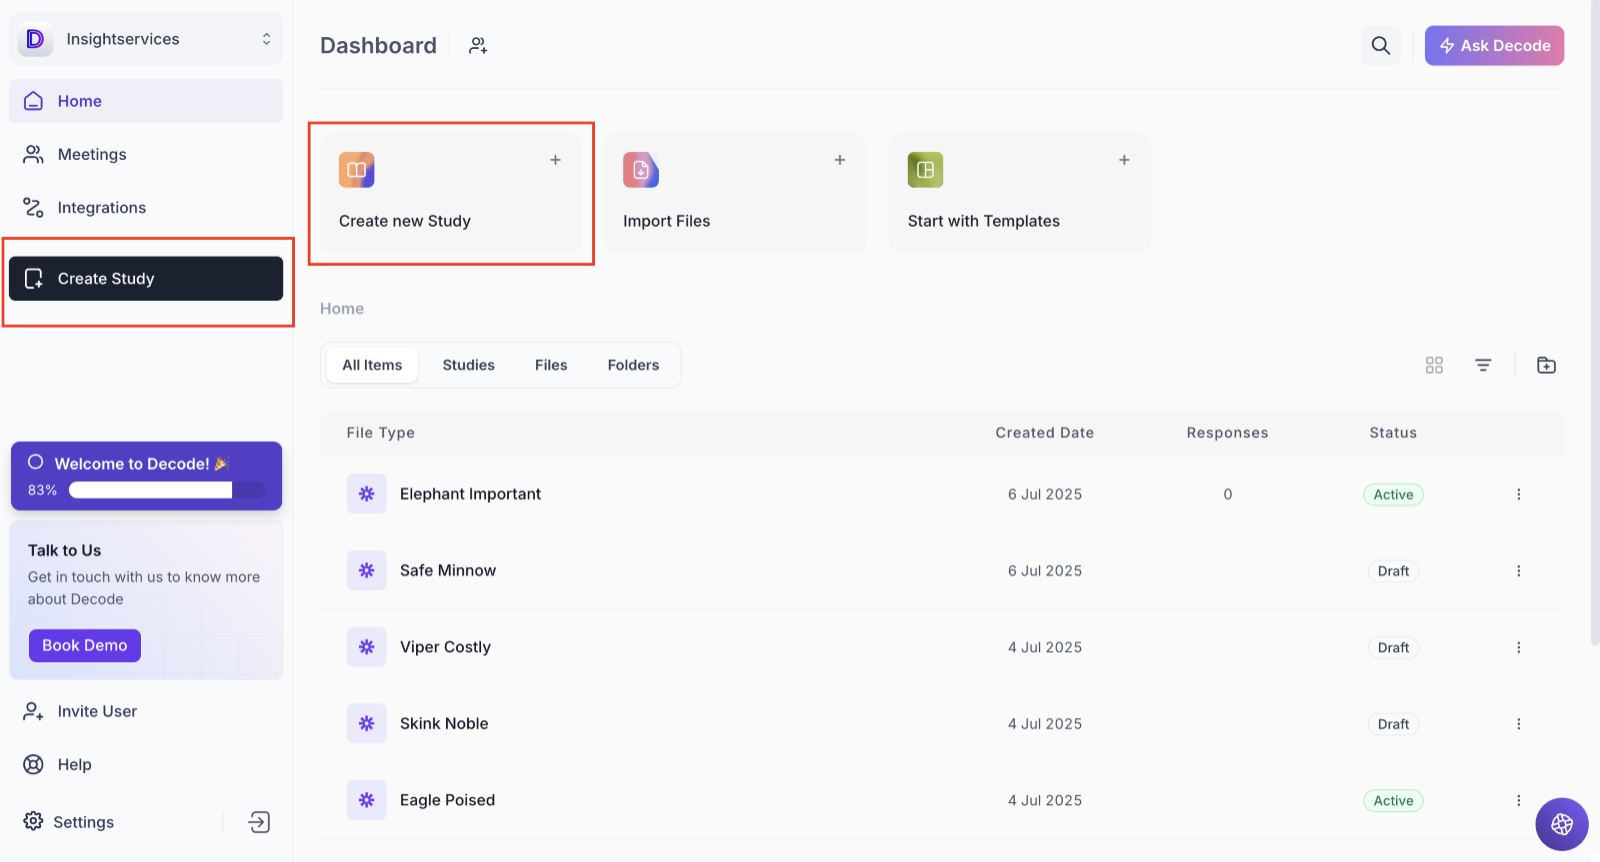Image resolution: width=1600 pixels, height=862 pixels.
Task: Click the Import Files card icon
Action: [641, 170]
